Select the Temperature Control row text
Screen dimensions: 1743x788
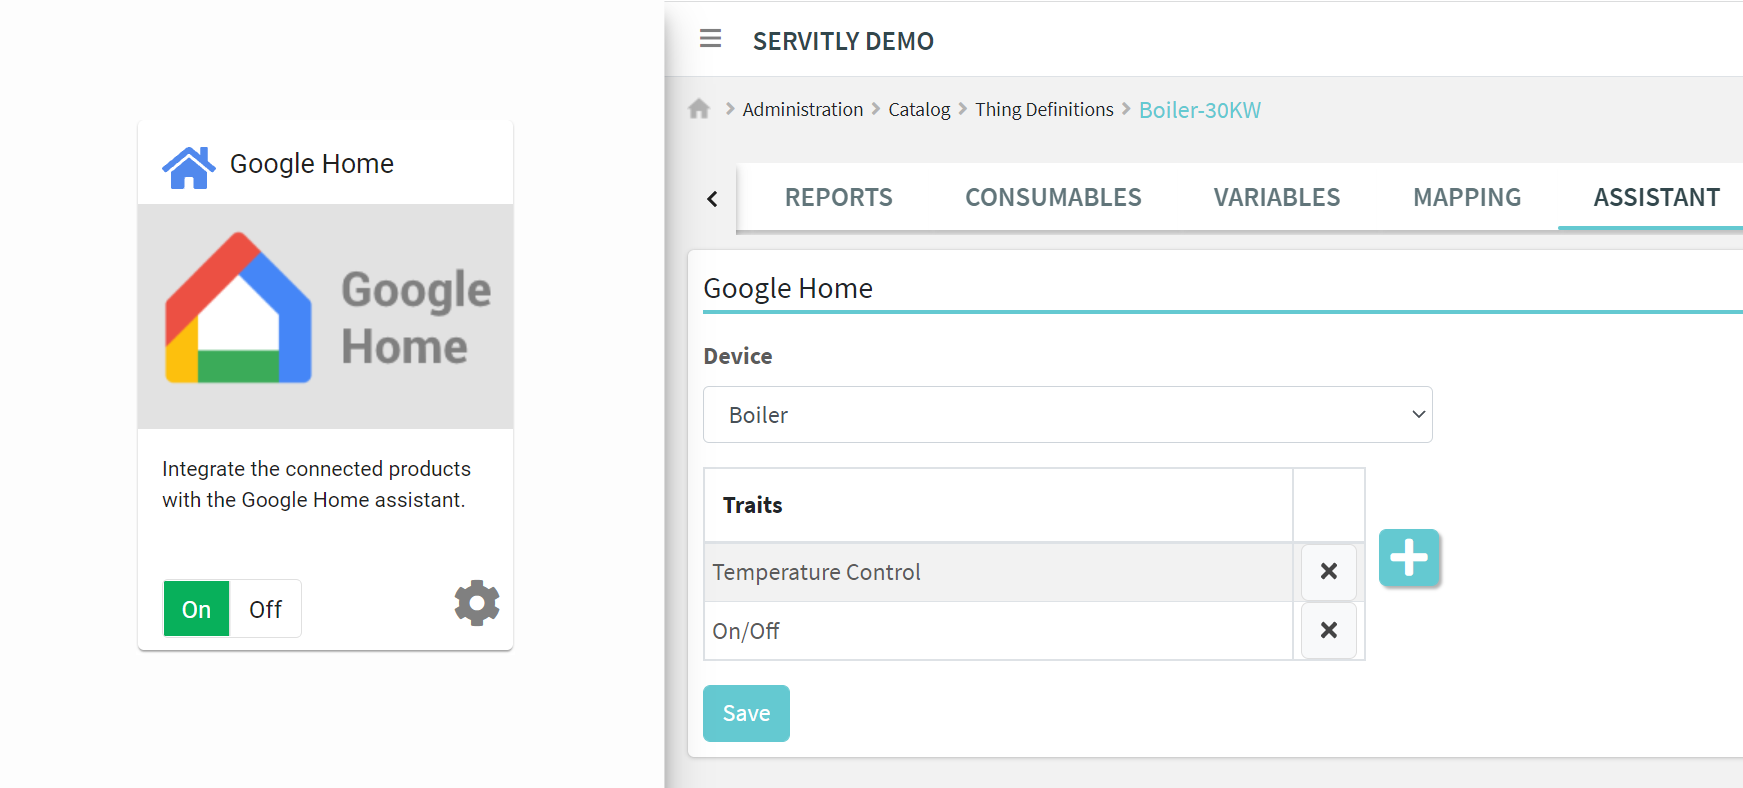pyautogui.click(x=816, y=572)
